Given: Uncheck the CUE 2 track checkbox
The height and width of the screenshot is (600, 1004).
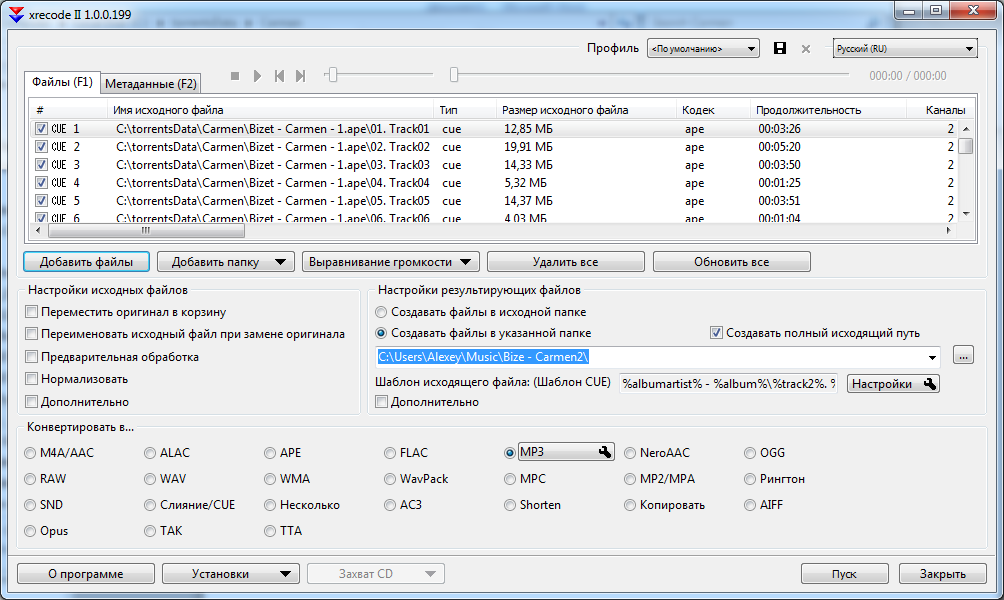Looking at the screenshot, I should [41, 147].
